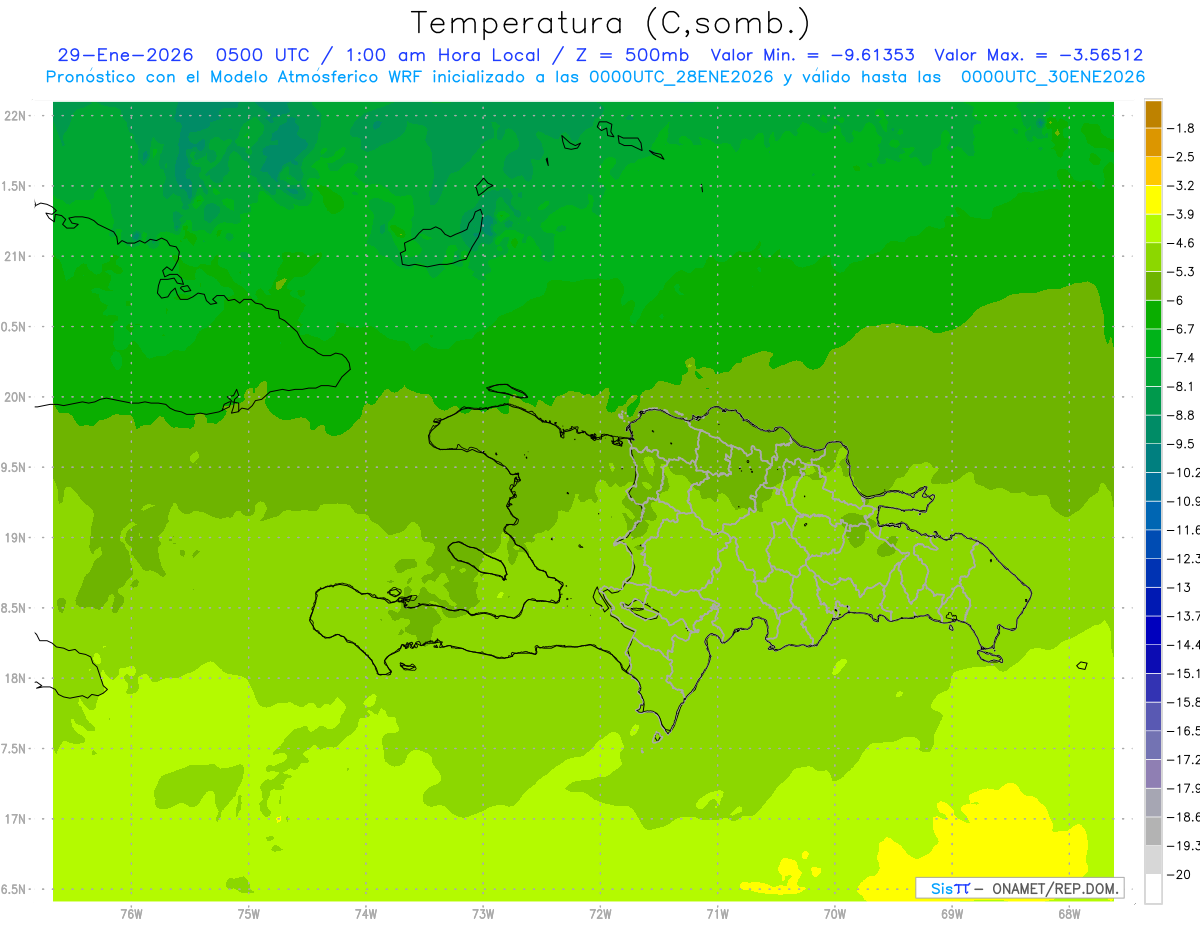Click the "22N" latitude label
1200x927 pixels.
tap(14, 116)
